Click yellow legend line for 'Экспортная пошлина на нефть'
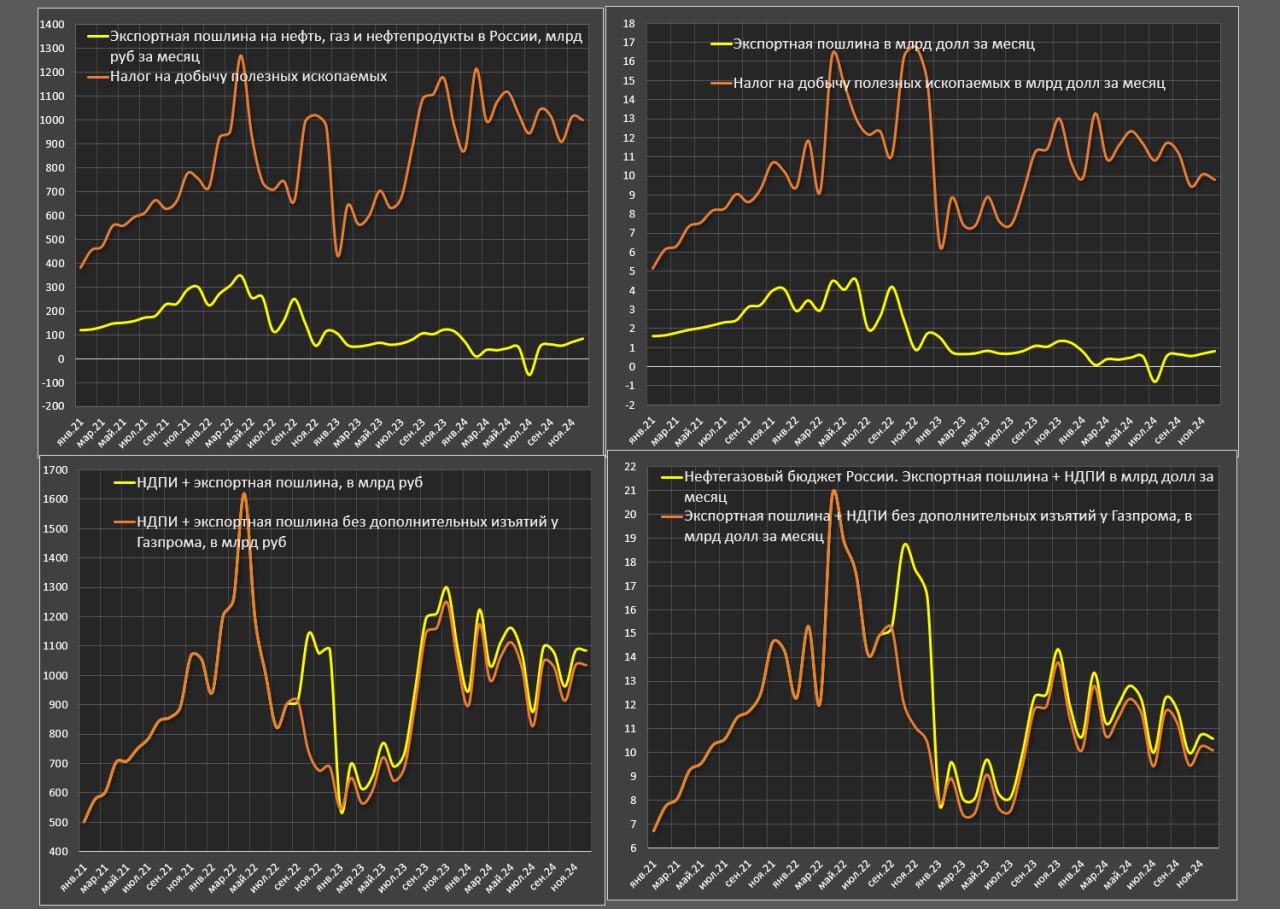 pos(97,36)
